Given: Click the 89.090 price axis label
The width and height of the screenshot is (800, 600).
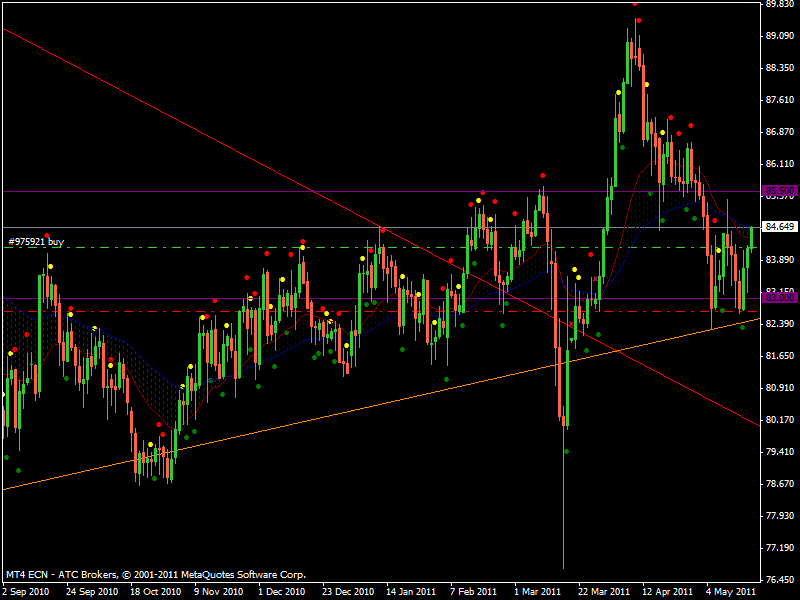Looking at the screenshot, I should pos(780,36).
